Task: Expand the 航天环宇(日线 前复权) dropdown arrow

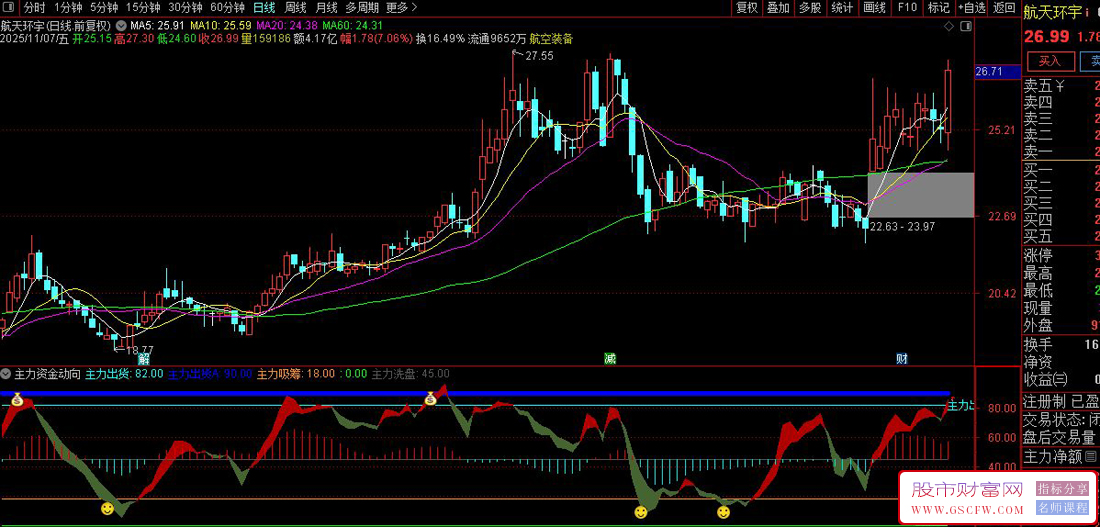Action: tap(121, 25)
